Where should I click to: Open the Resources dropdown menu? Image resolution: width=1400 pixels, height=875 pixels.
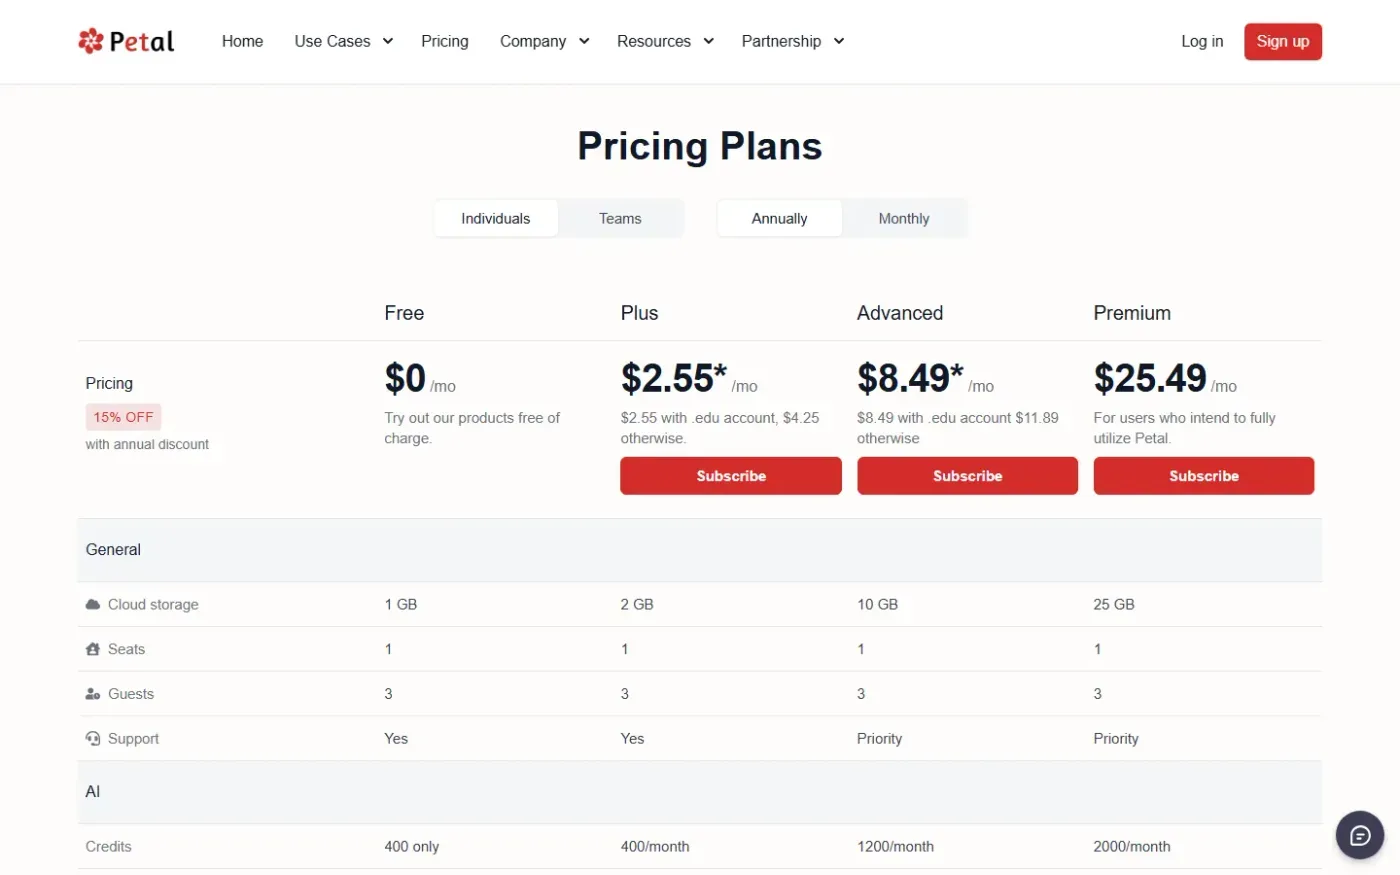pos(665,41)
